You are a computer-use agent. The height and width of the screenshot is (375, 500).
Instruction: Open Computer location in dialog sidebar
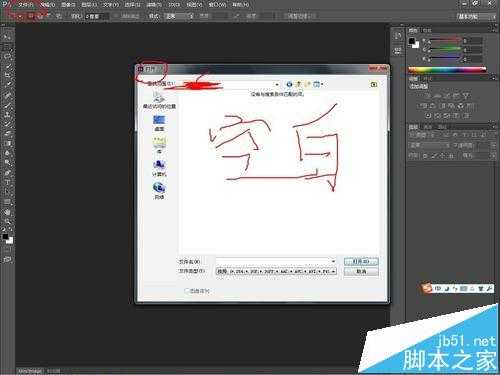(x=159, y=168)
